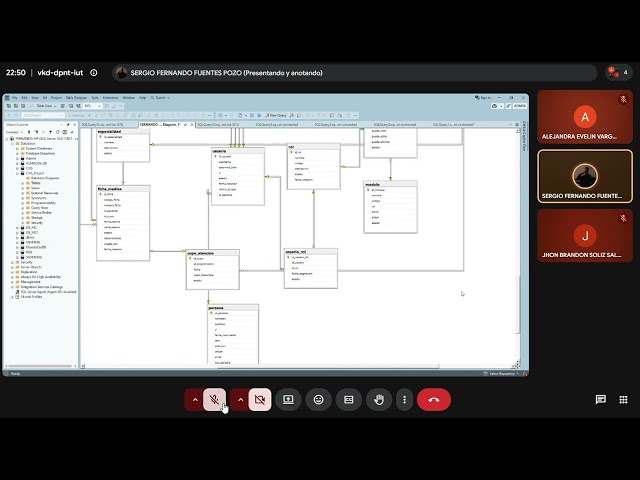
Task: Select the usuario_rol table header
Action: click(311, 251)
